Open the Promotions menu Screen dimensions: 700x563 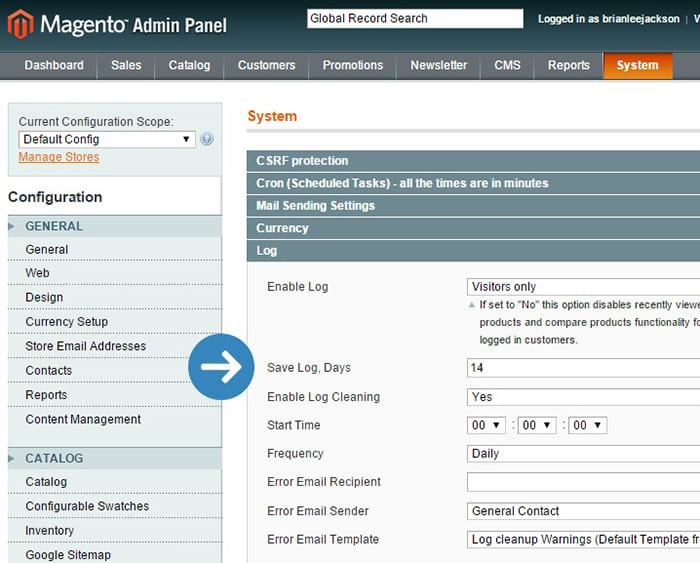tap(353, 66)
